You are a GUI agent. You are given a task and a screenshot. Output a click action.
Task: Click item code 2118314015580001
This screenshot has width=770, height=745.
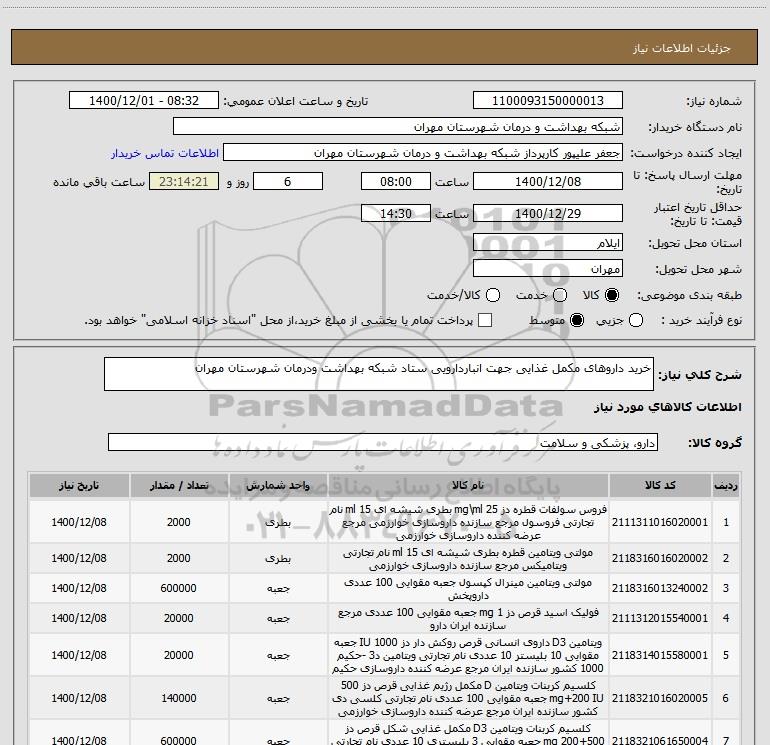pyautogui.click(x=660, y=656)
